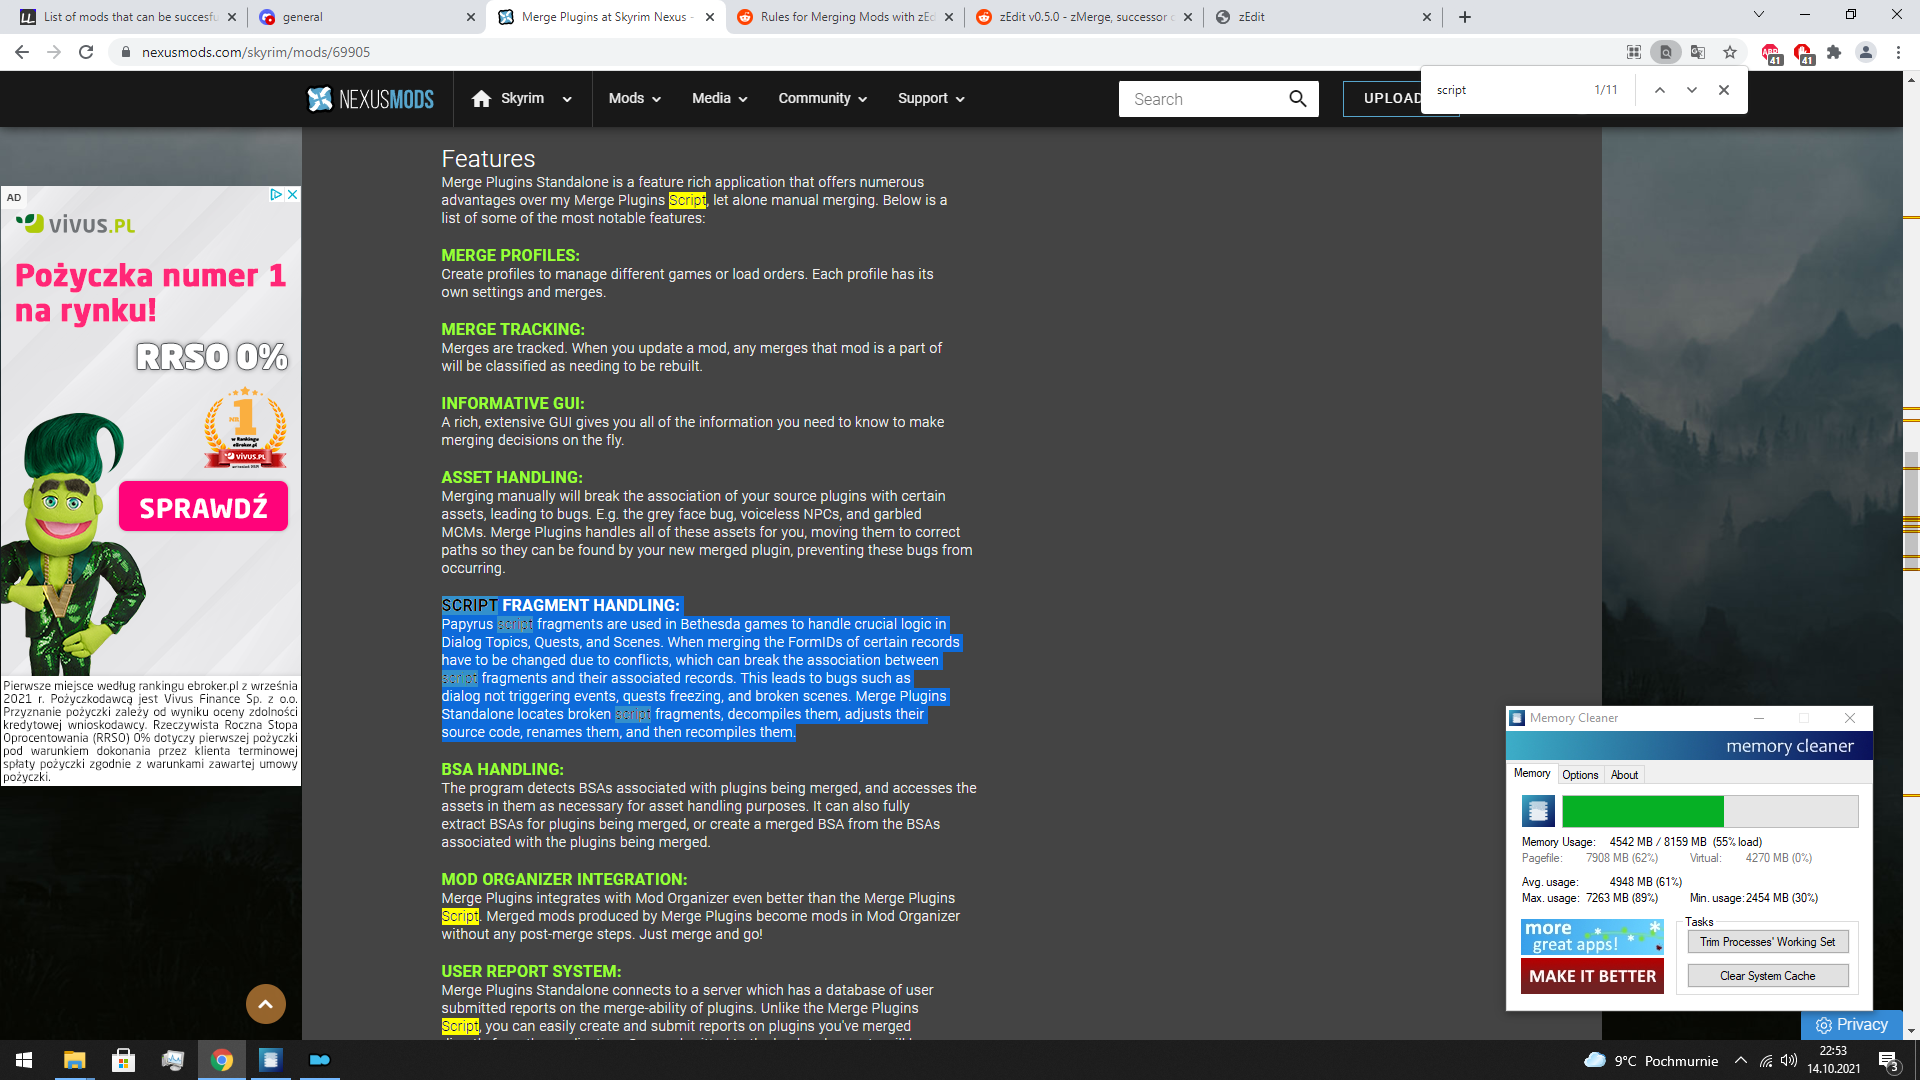The image size is (1920, 1080).
Task: Open the Chrome profile avatar
Action: pos(1866,52)
